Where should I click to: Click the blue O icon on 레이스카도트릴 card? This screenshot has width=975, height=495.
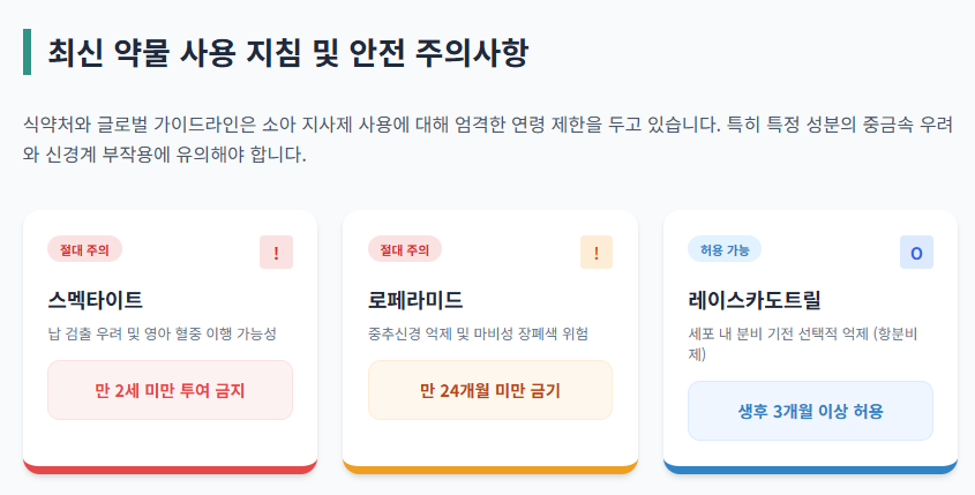[x=917, y=252]
